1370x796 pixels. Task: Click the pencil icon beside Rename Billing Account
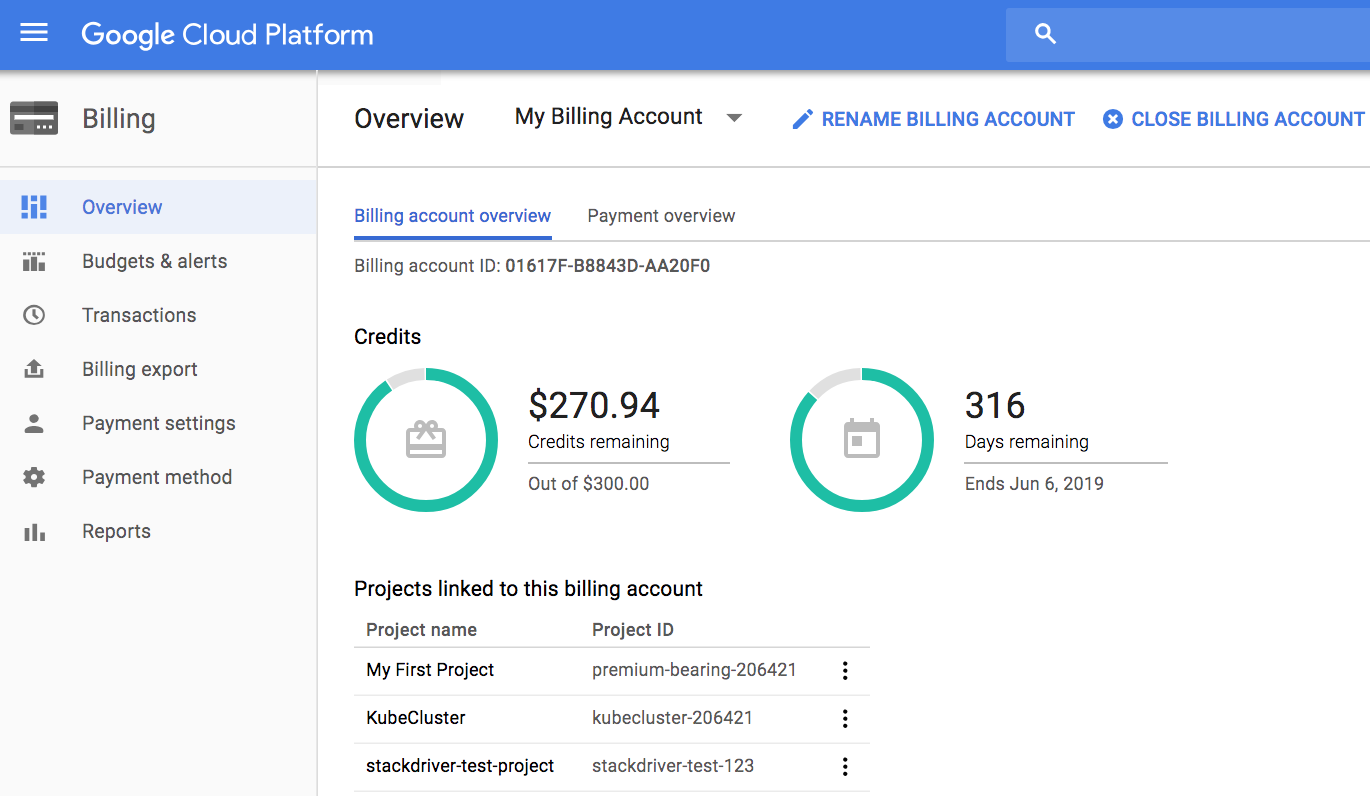click(x=802, y=120)
